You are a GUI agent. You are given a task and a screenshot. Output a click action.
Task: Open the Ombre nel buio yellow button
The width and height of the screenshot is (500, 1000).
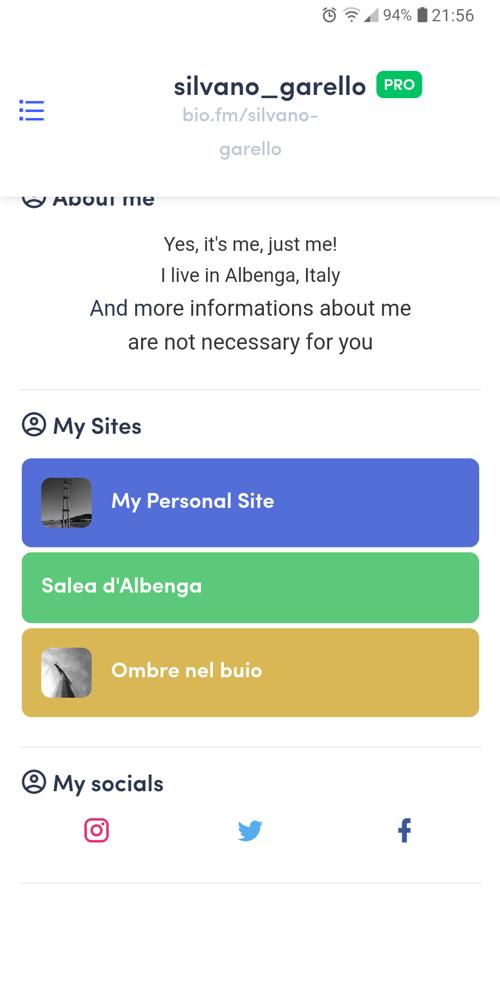coord(250,672)
